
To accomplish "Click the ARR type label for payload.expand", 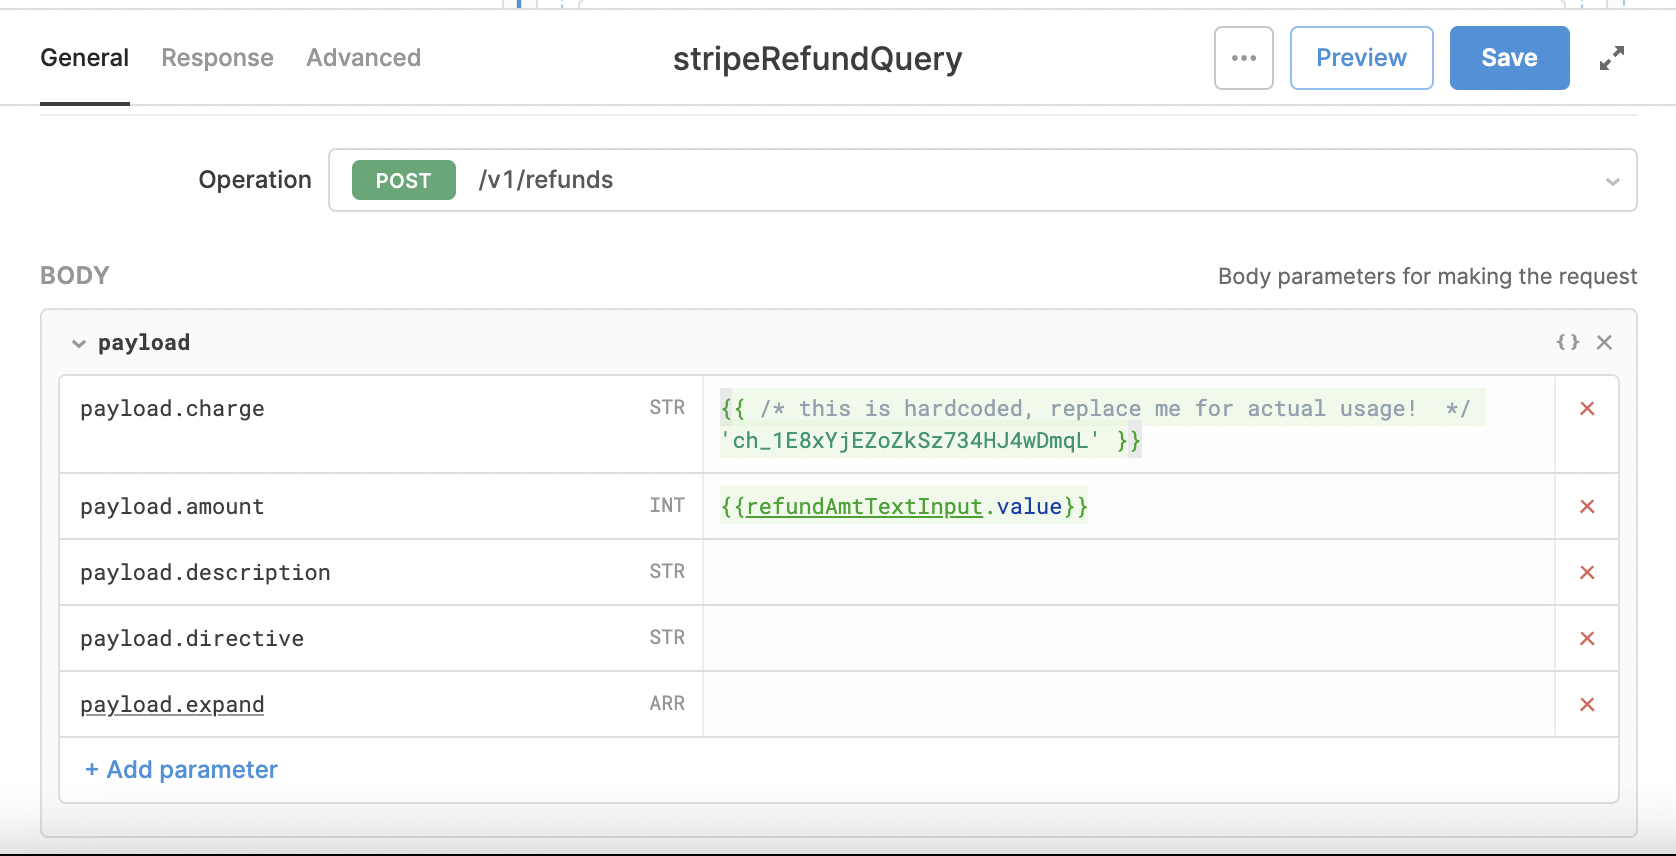I will [667, 703].
